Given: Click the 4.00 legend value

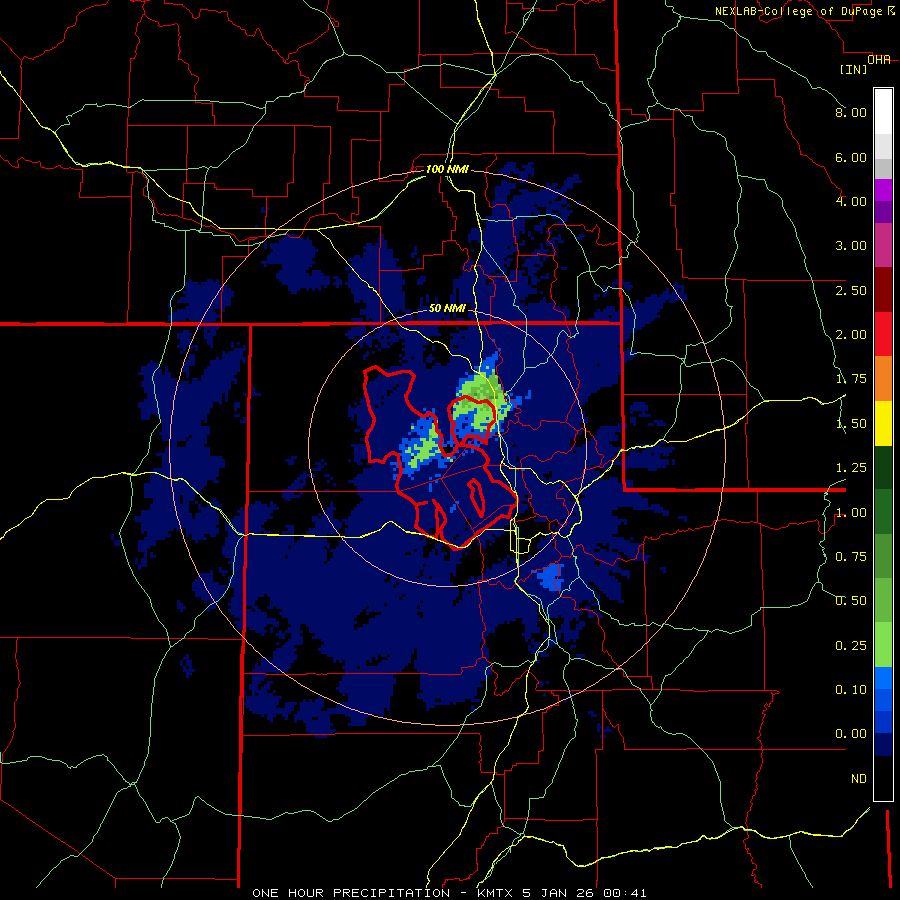Looking at the screenshot, I should (851, 201).
